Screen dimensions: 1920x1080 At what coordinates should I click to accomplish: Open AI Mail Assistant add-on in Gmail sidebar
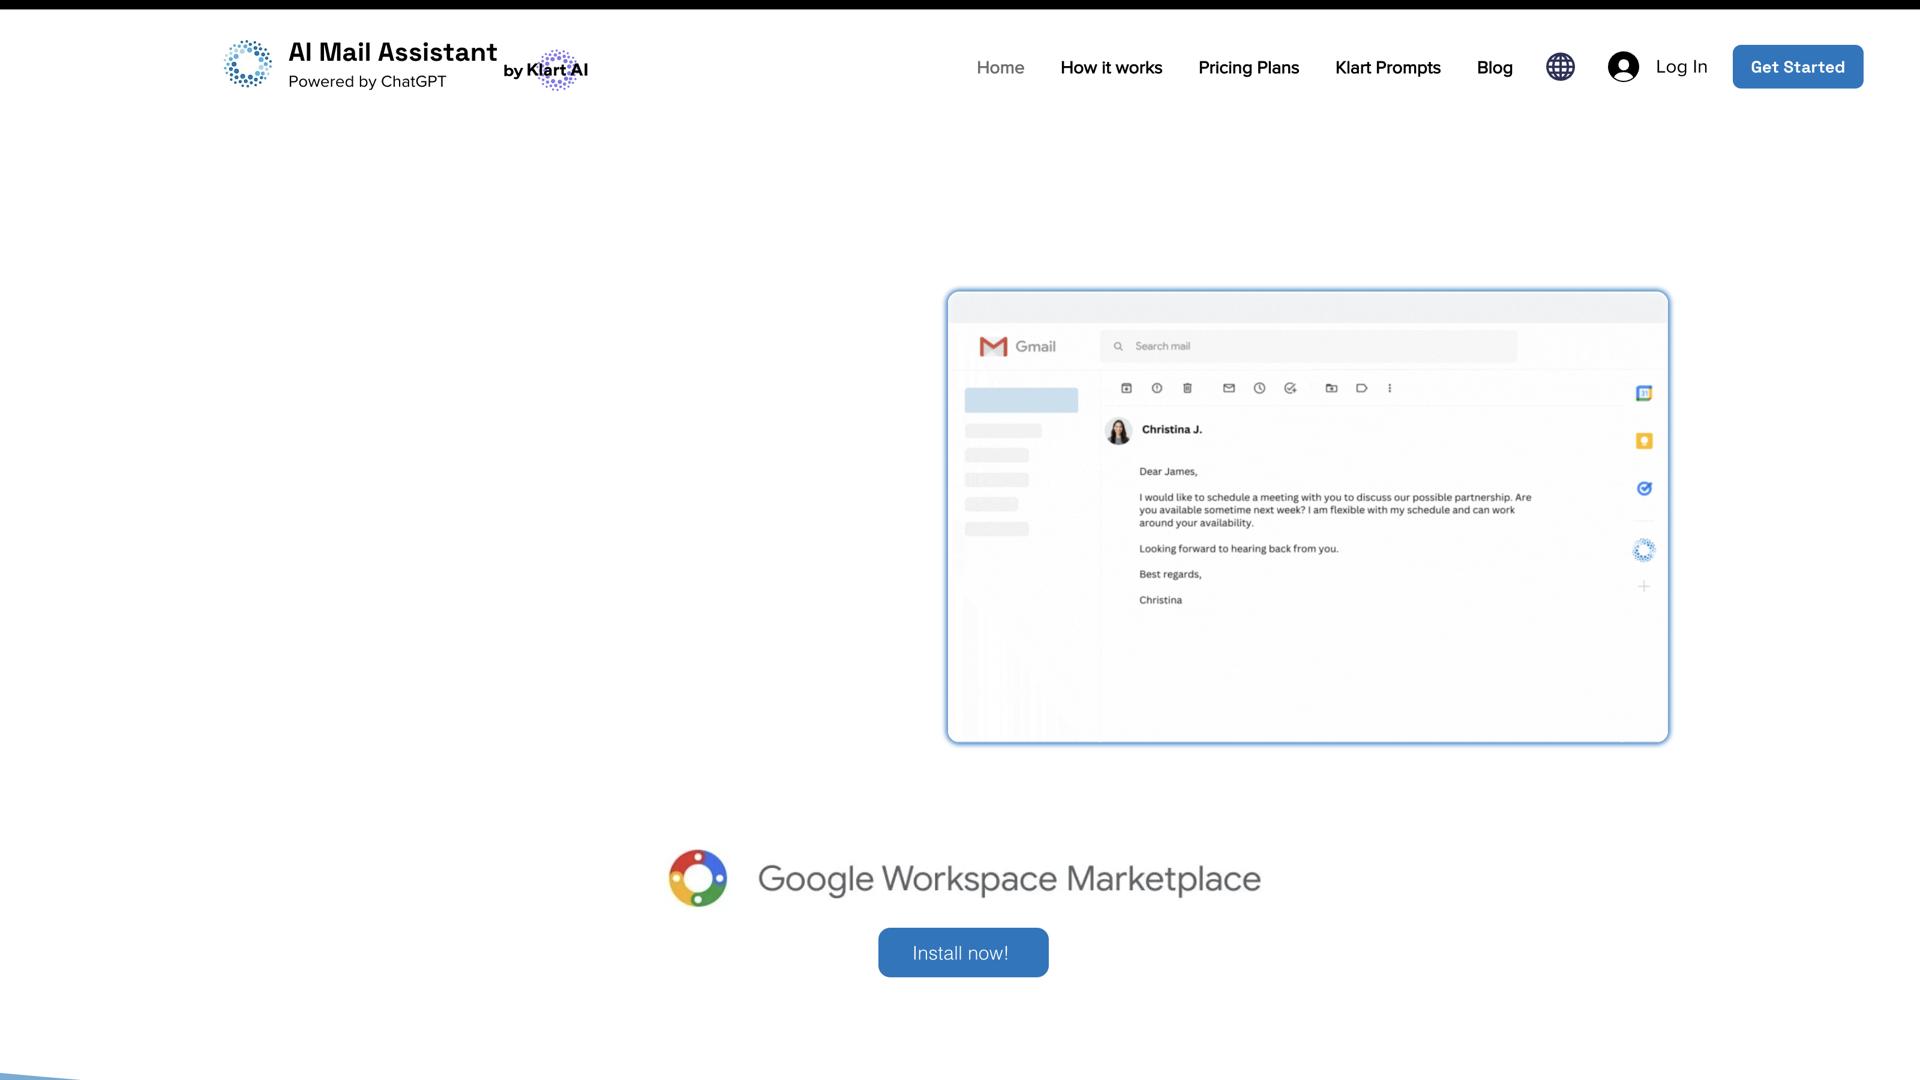(x=1643, y=550)
